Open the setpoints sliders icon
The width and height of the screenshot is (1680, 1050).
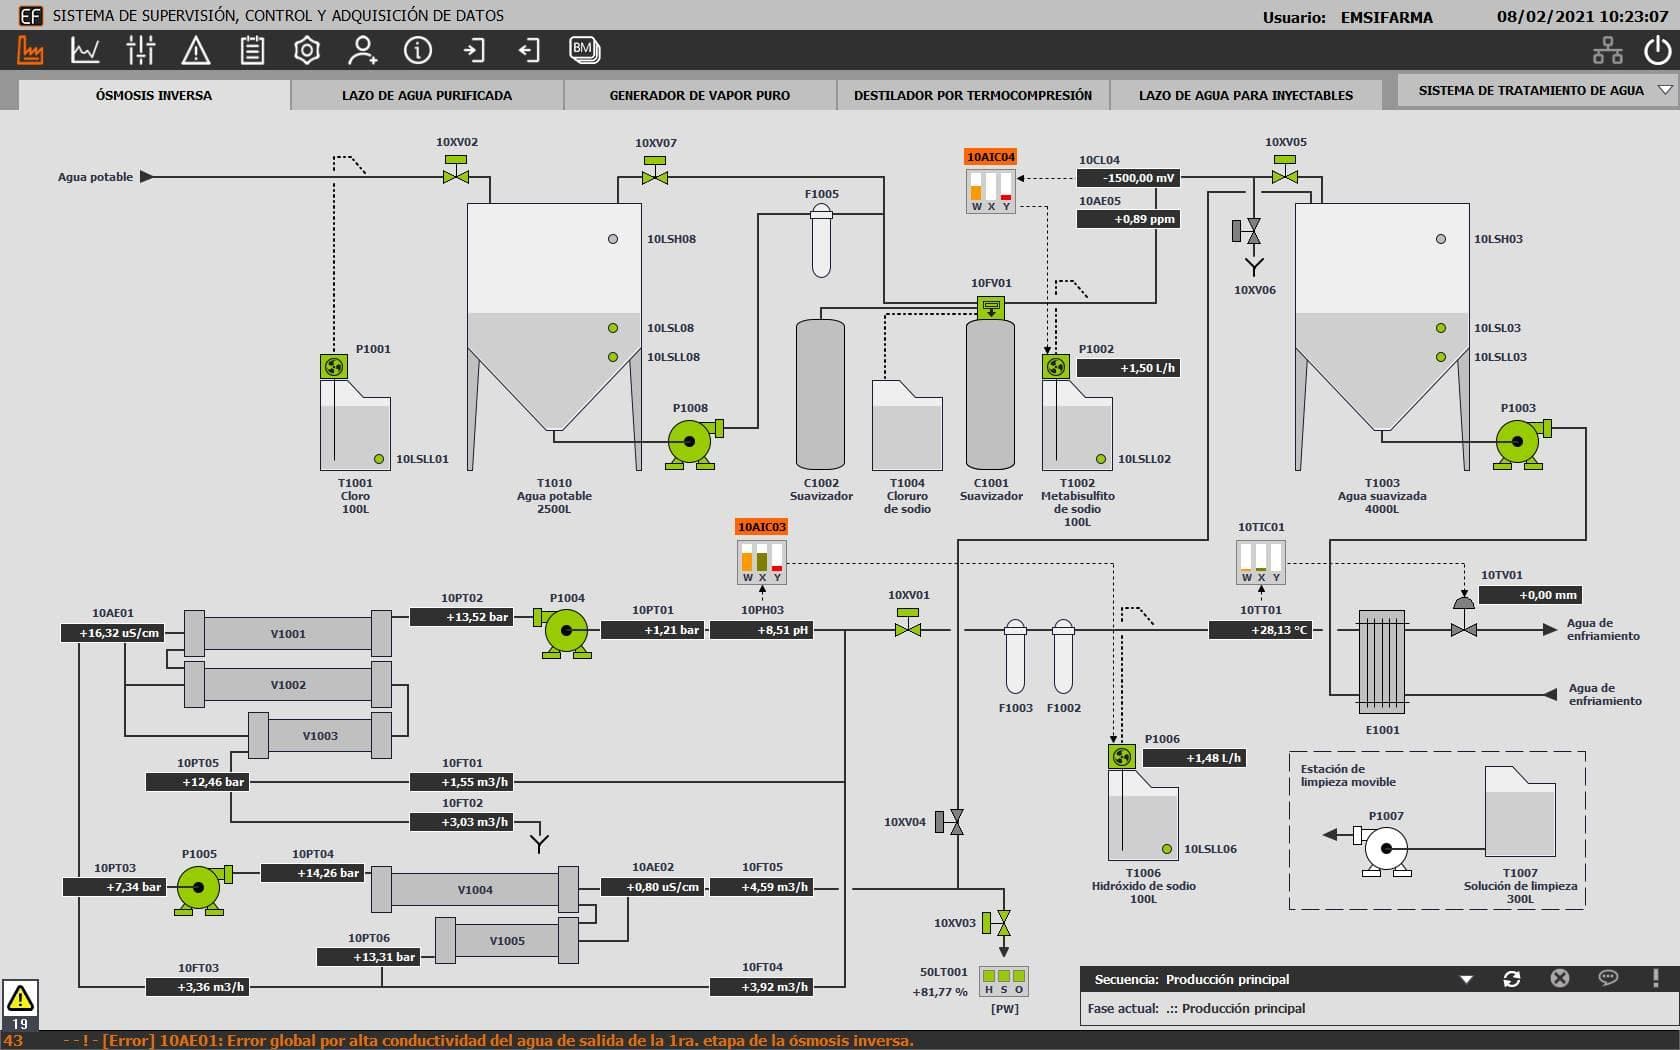pyautogui.click(x=141, y=50)
